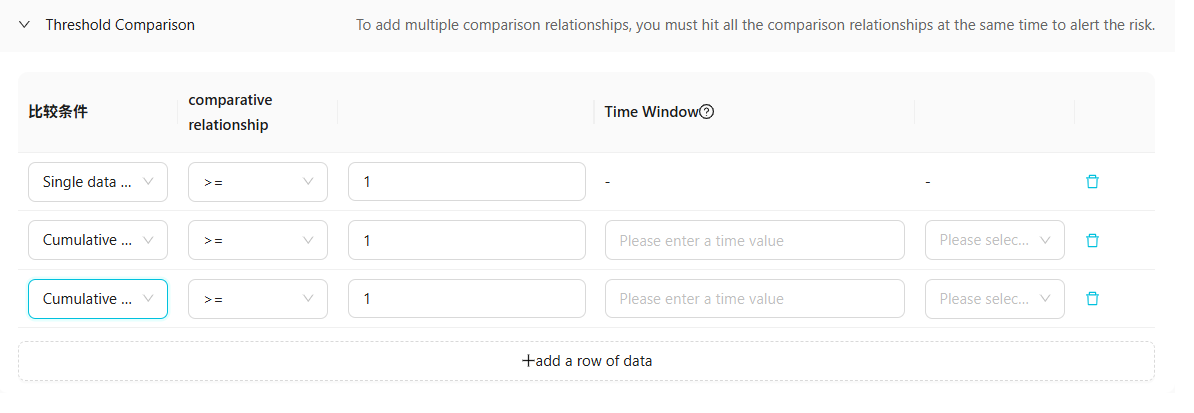Click the Threshold Comparison section title
Screen dimensions: 1194x413
120,24
